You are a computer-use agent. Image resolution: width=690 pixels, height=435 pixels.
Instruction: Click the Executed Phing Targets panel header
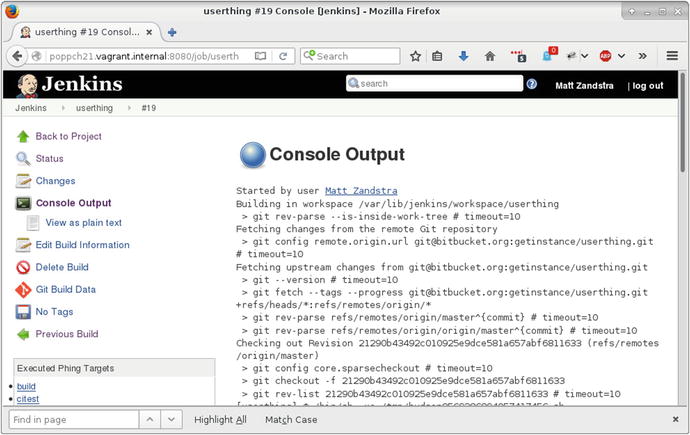[114, 368]
